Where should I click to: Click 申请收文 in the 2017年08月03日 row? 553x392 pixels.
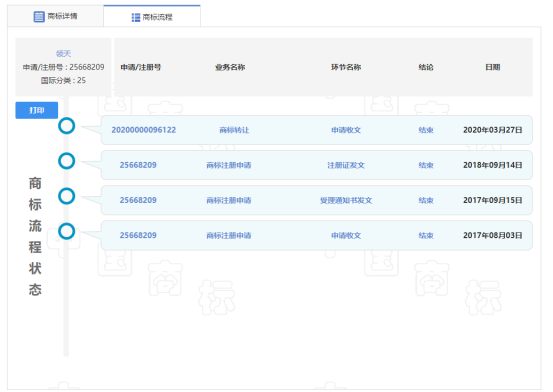click(x=346, y=235)
